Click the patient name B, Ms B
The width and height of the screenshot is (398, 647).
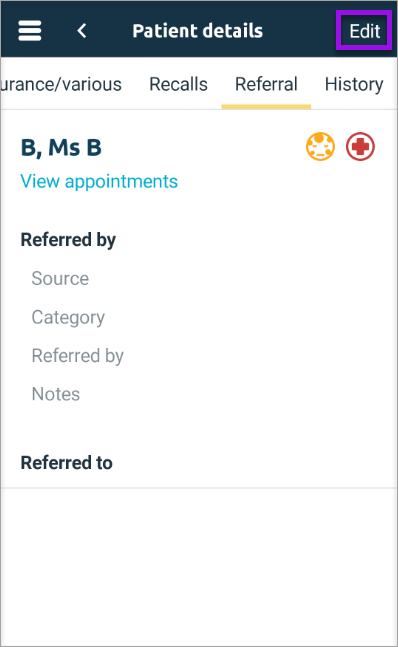tap(61, 148)
